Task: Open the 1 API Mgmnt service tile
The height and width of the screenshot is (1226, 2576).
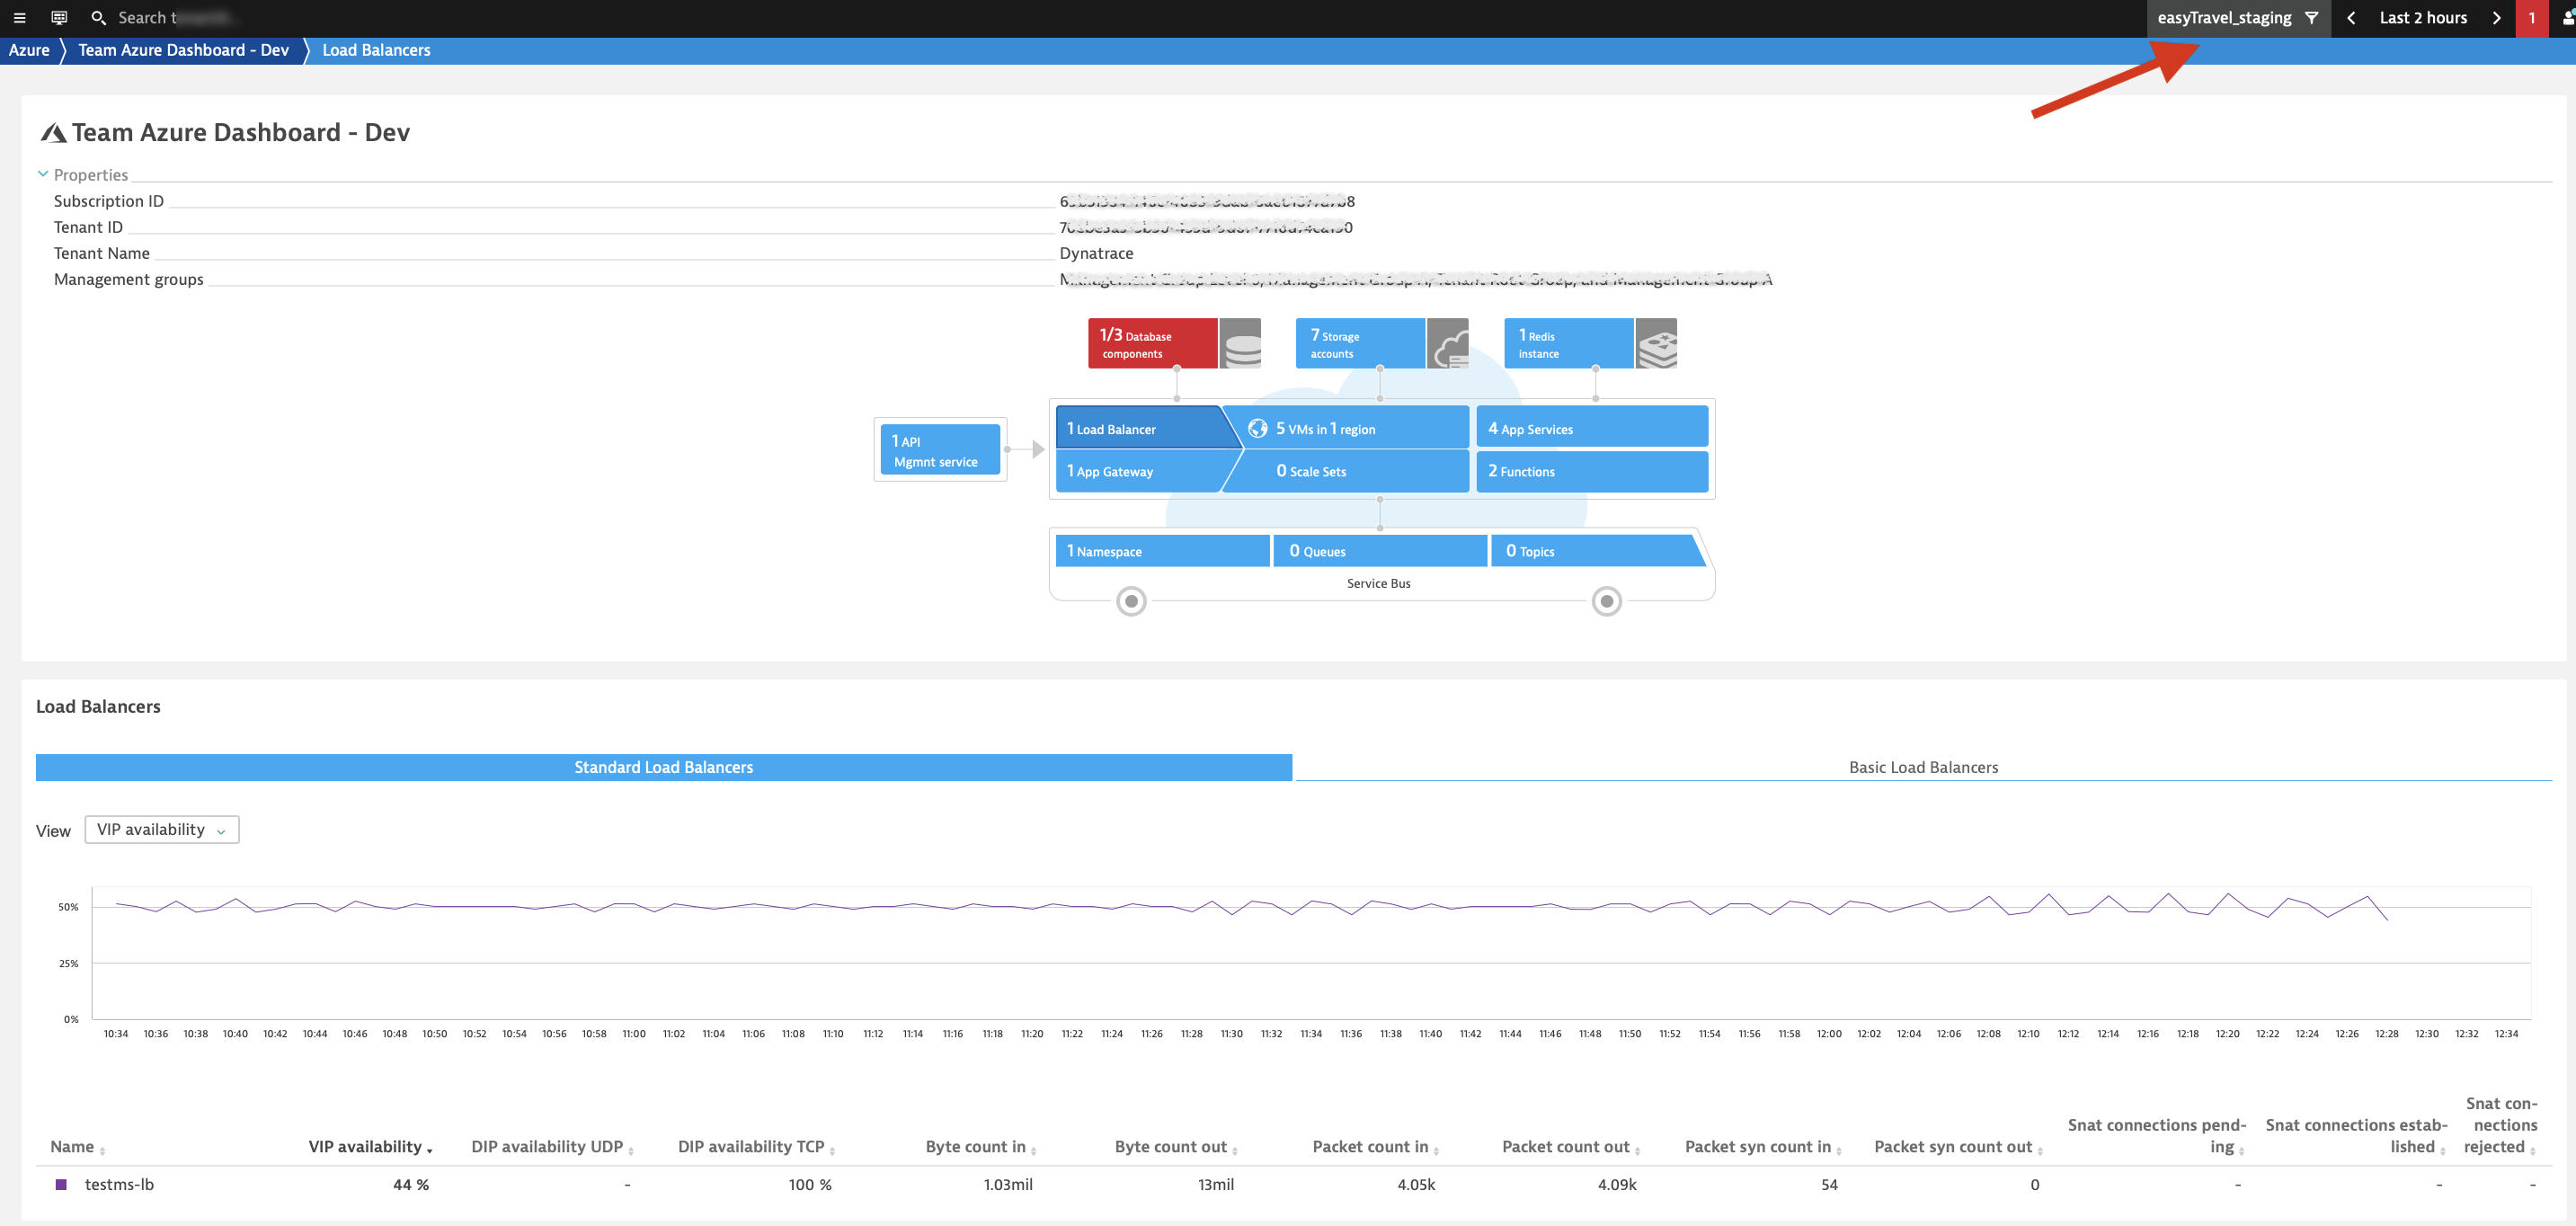Action: coord(939,450)
